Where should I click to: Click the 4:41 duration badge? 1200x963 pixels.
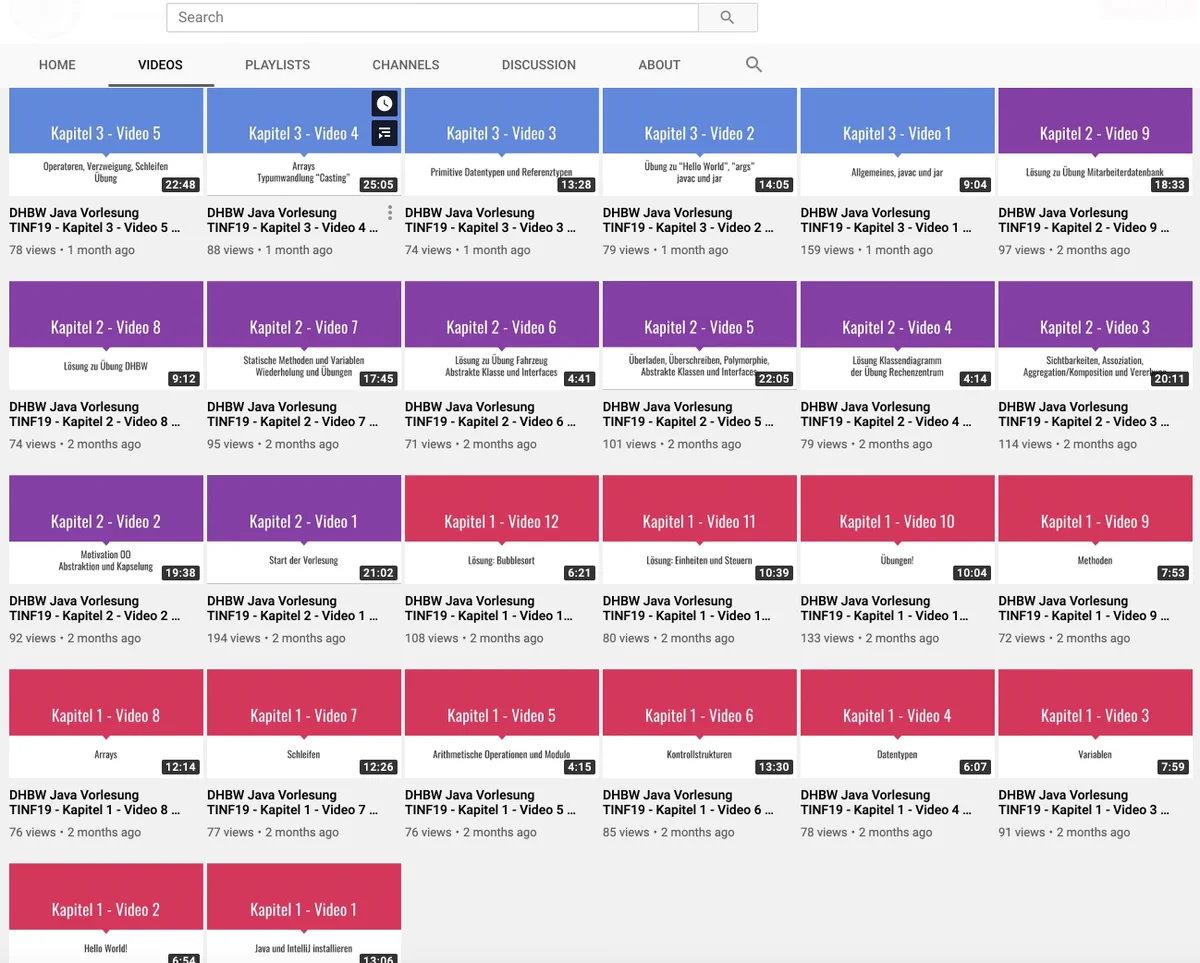(582, 379)
